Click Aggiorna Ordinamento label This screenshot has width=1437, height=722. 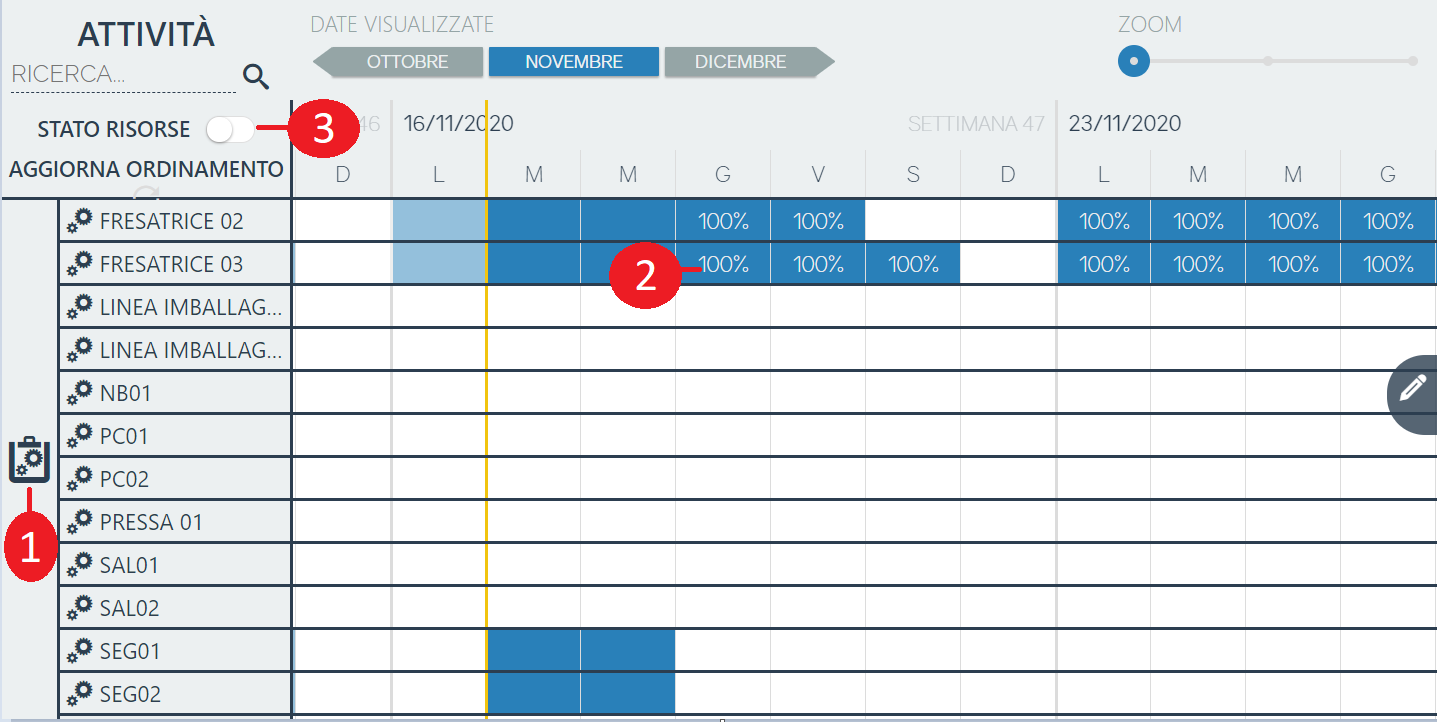pos(146,169)
